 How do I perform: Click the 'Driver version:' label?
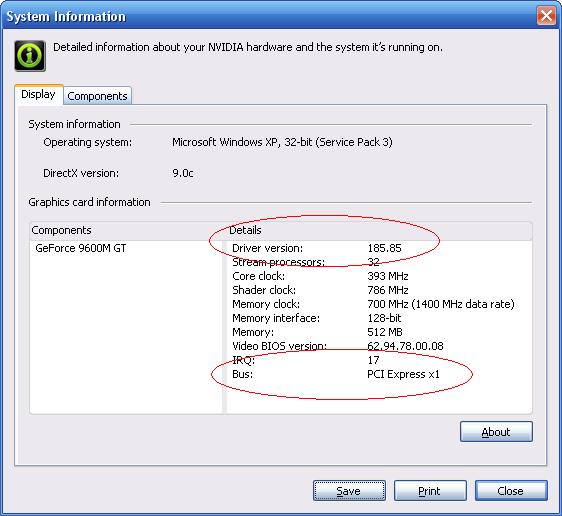(267, 248)
